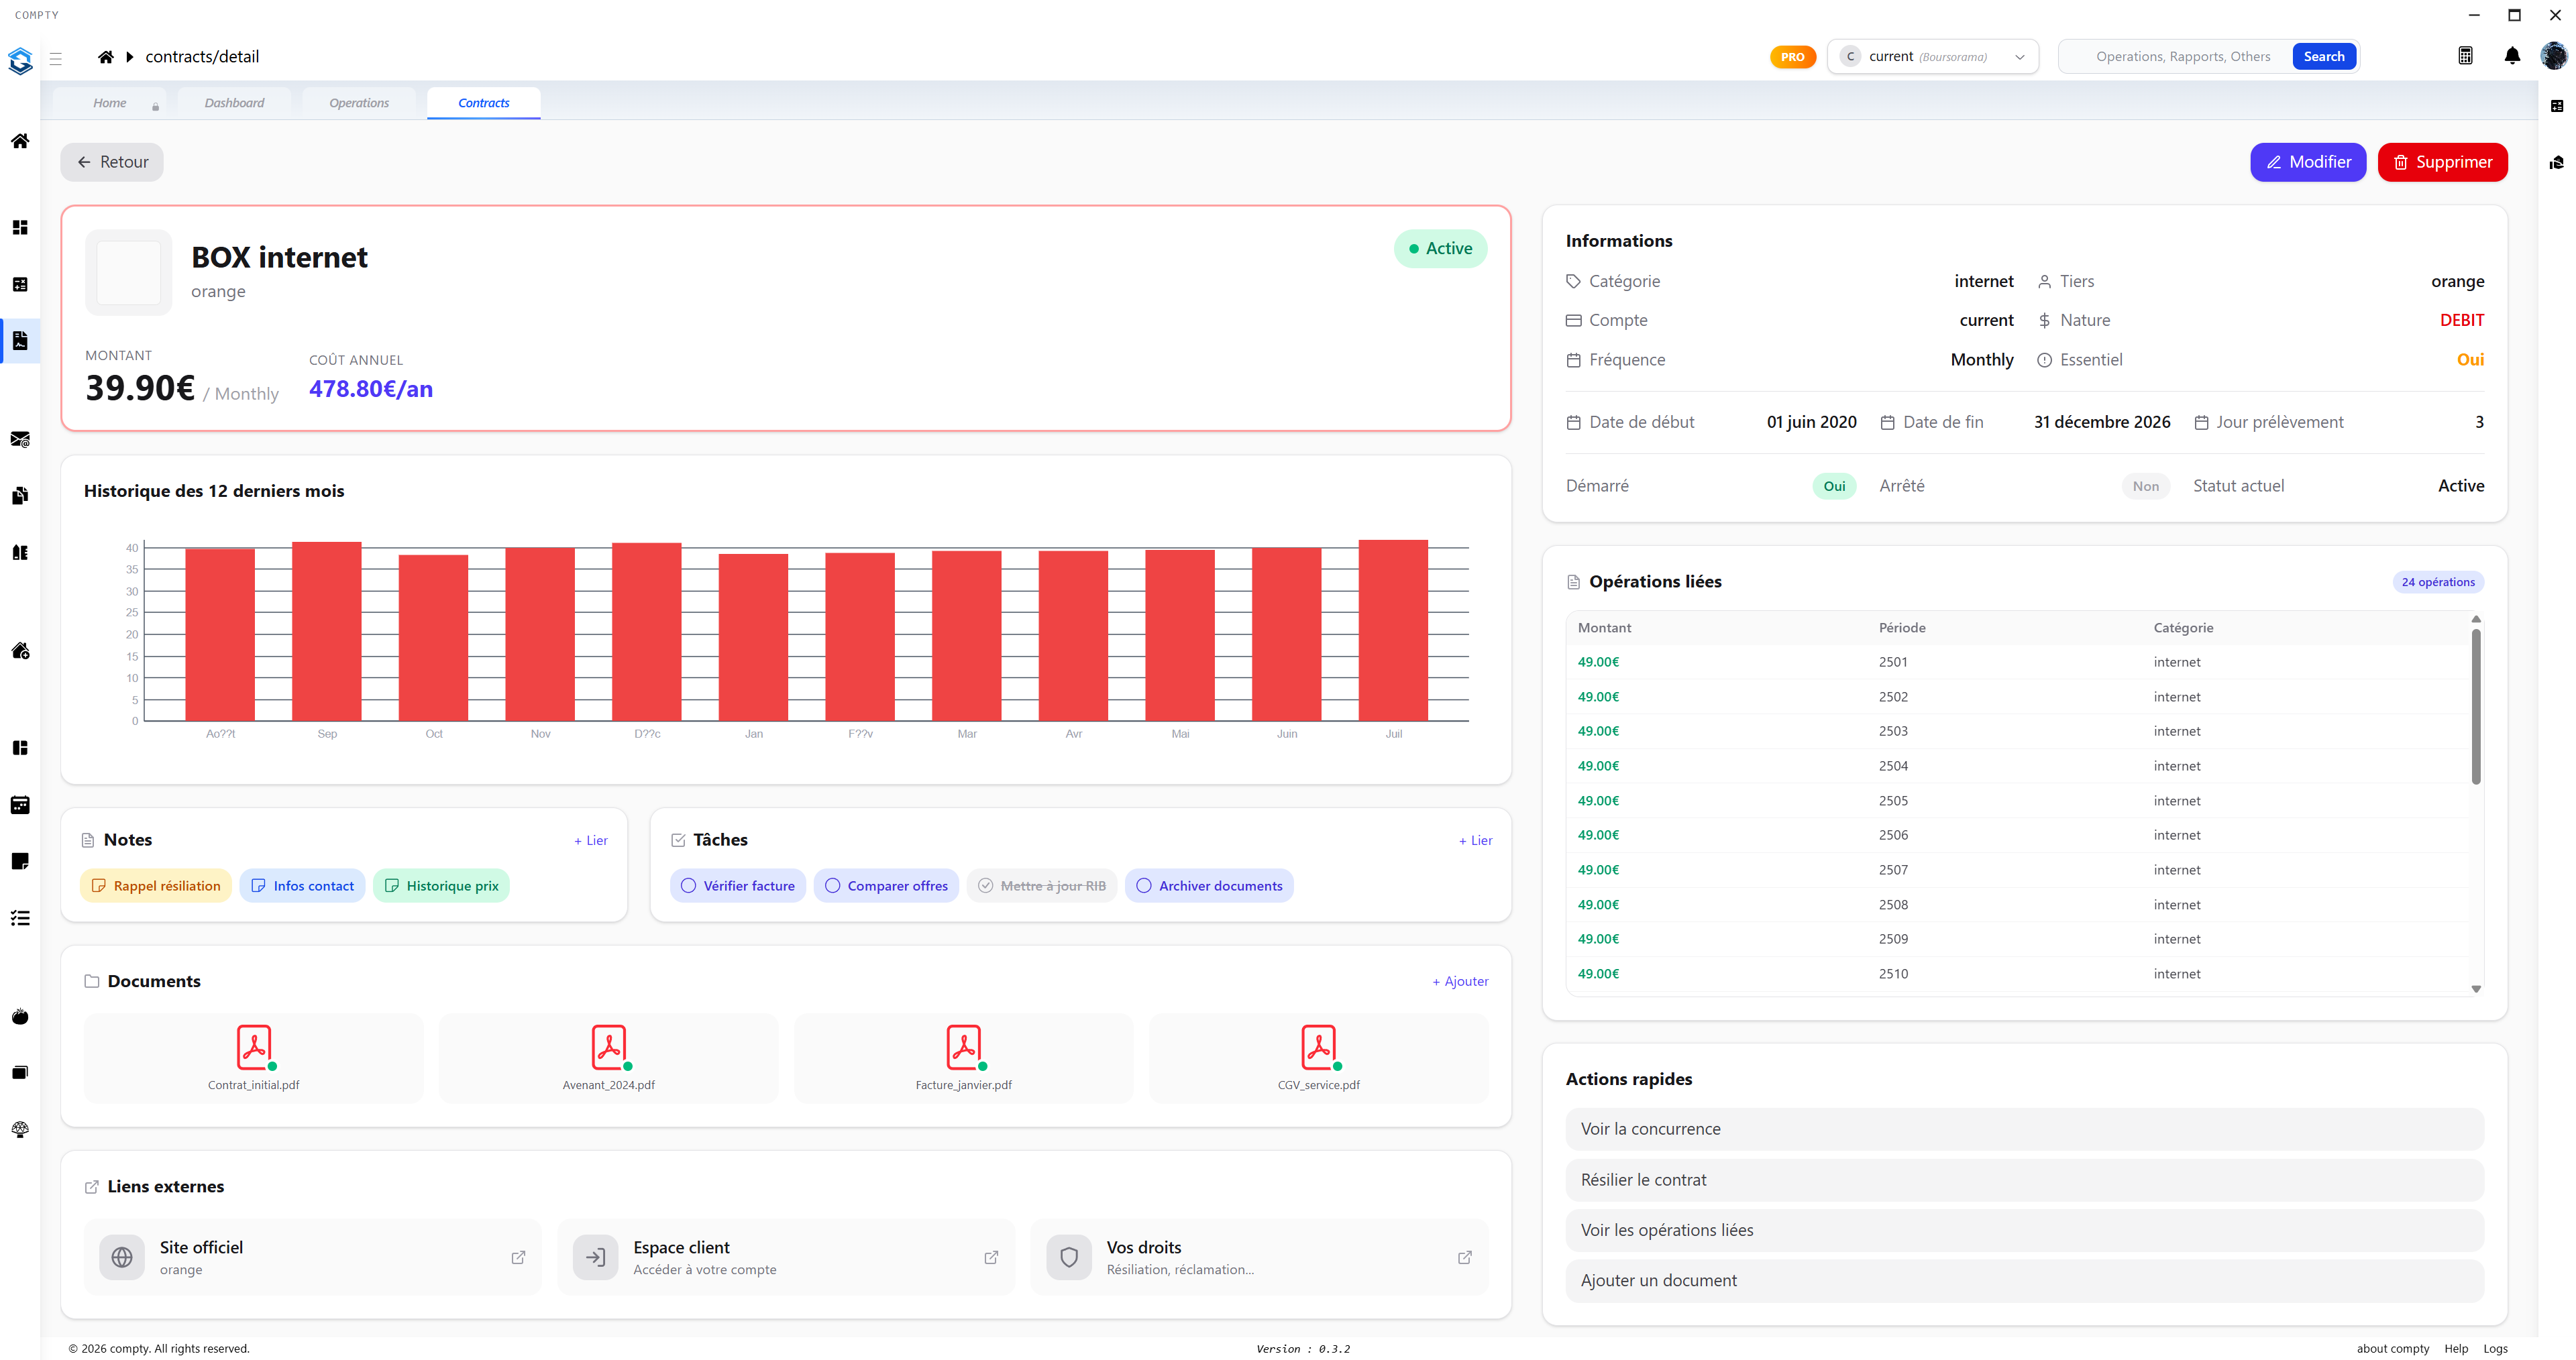The height and width of the screenshot is (1360, 2576).
Task: Click the right-rail calculator grid icon
Action: (x=2557, y=106)
